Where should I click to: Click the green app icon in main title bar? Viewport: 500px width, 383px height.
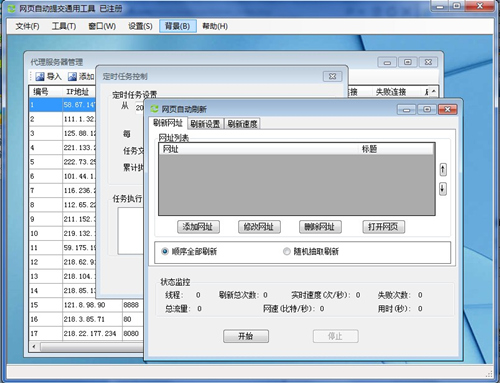pos(11,8)
